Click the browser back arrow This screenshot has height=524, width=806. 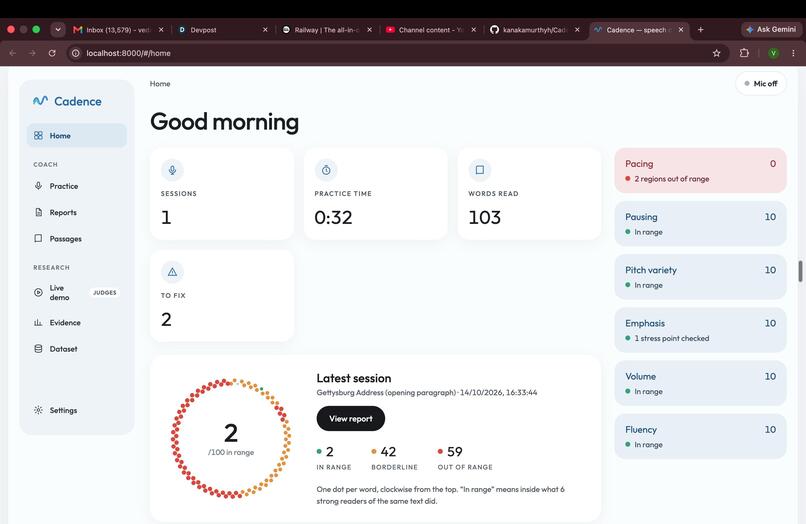click(x=13, y=53)
